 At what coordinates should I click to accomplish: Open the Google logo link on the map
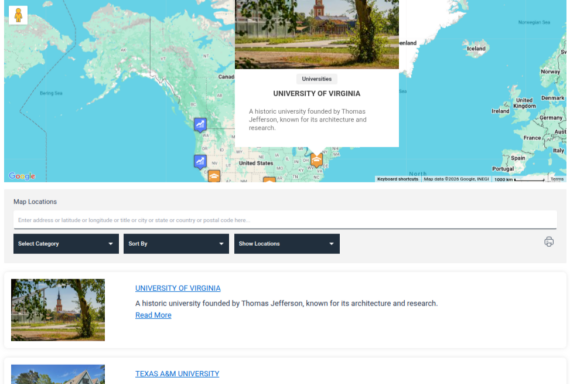point(22,176)
